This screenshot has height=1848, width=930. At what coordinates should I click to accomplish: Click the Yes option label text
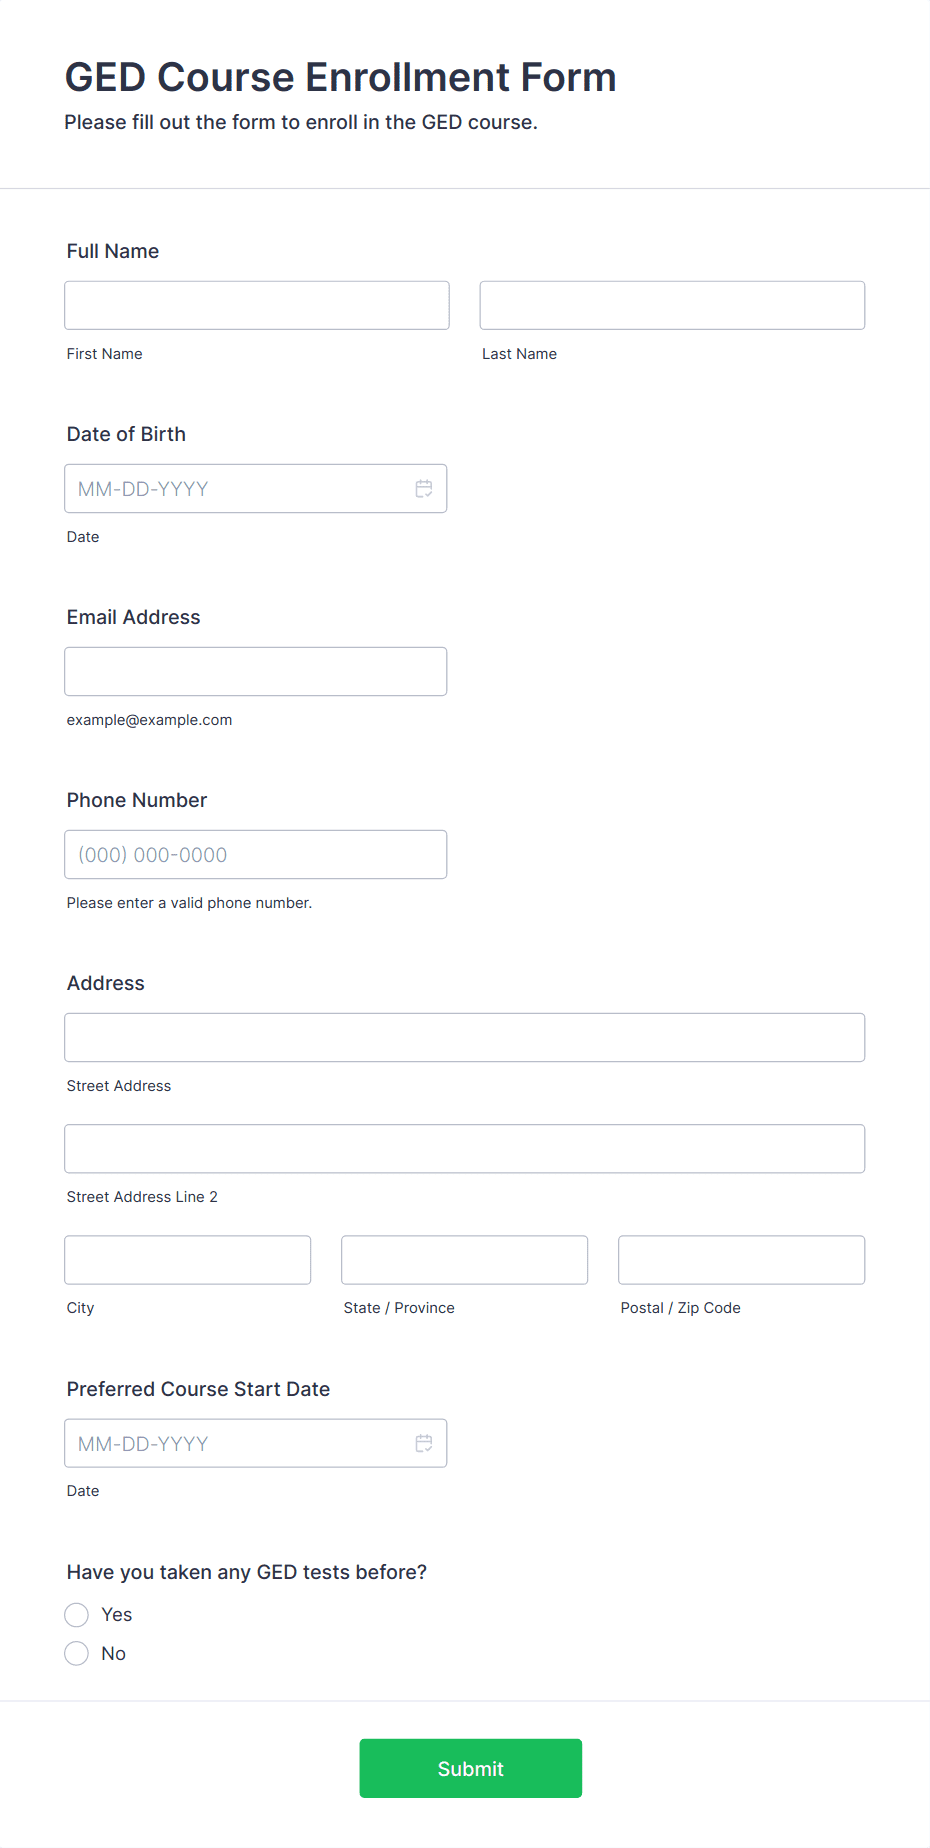point(117,1615)
